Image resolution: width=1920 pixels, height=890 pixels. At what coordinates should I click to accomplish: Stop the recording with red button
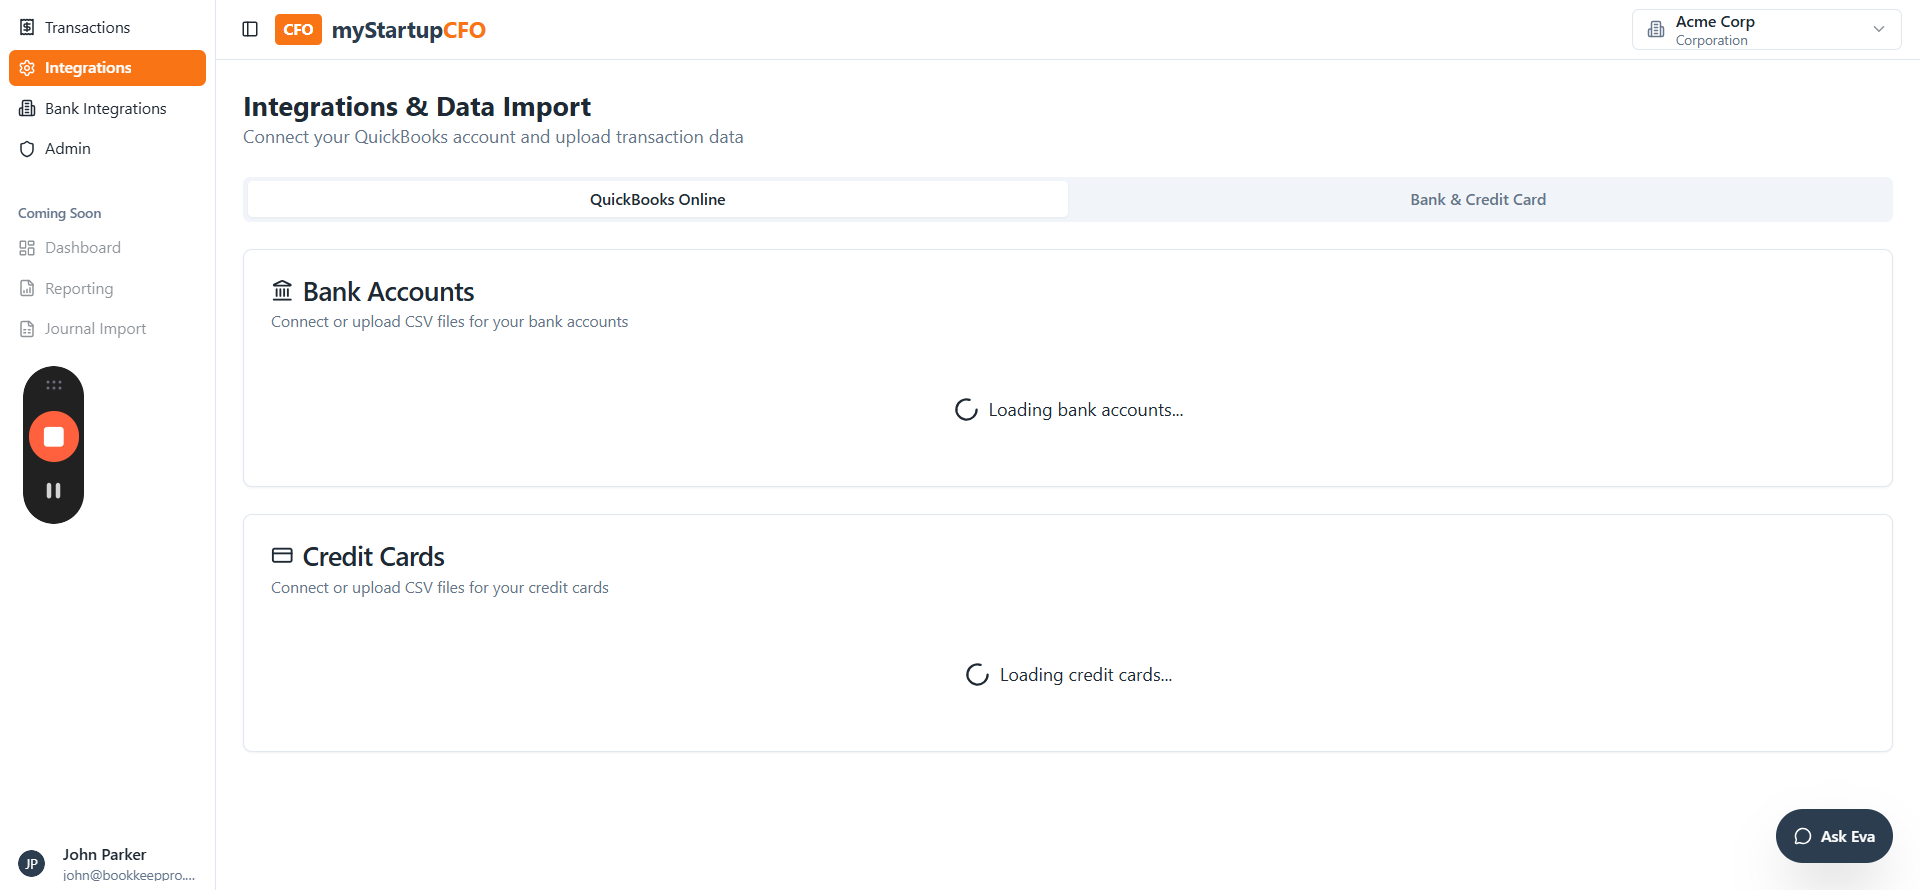(54, 437)
